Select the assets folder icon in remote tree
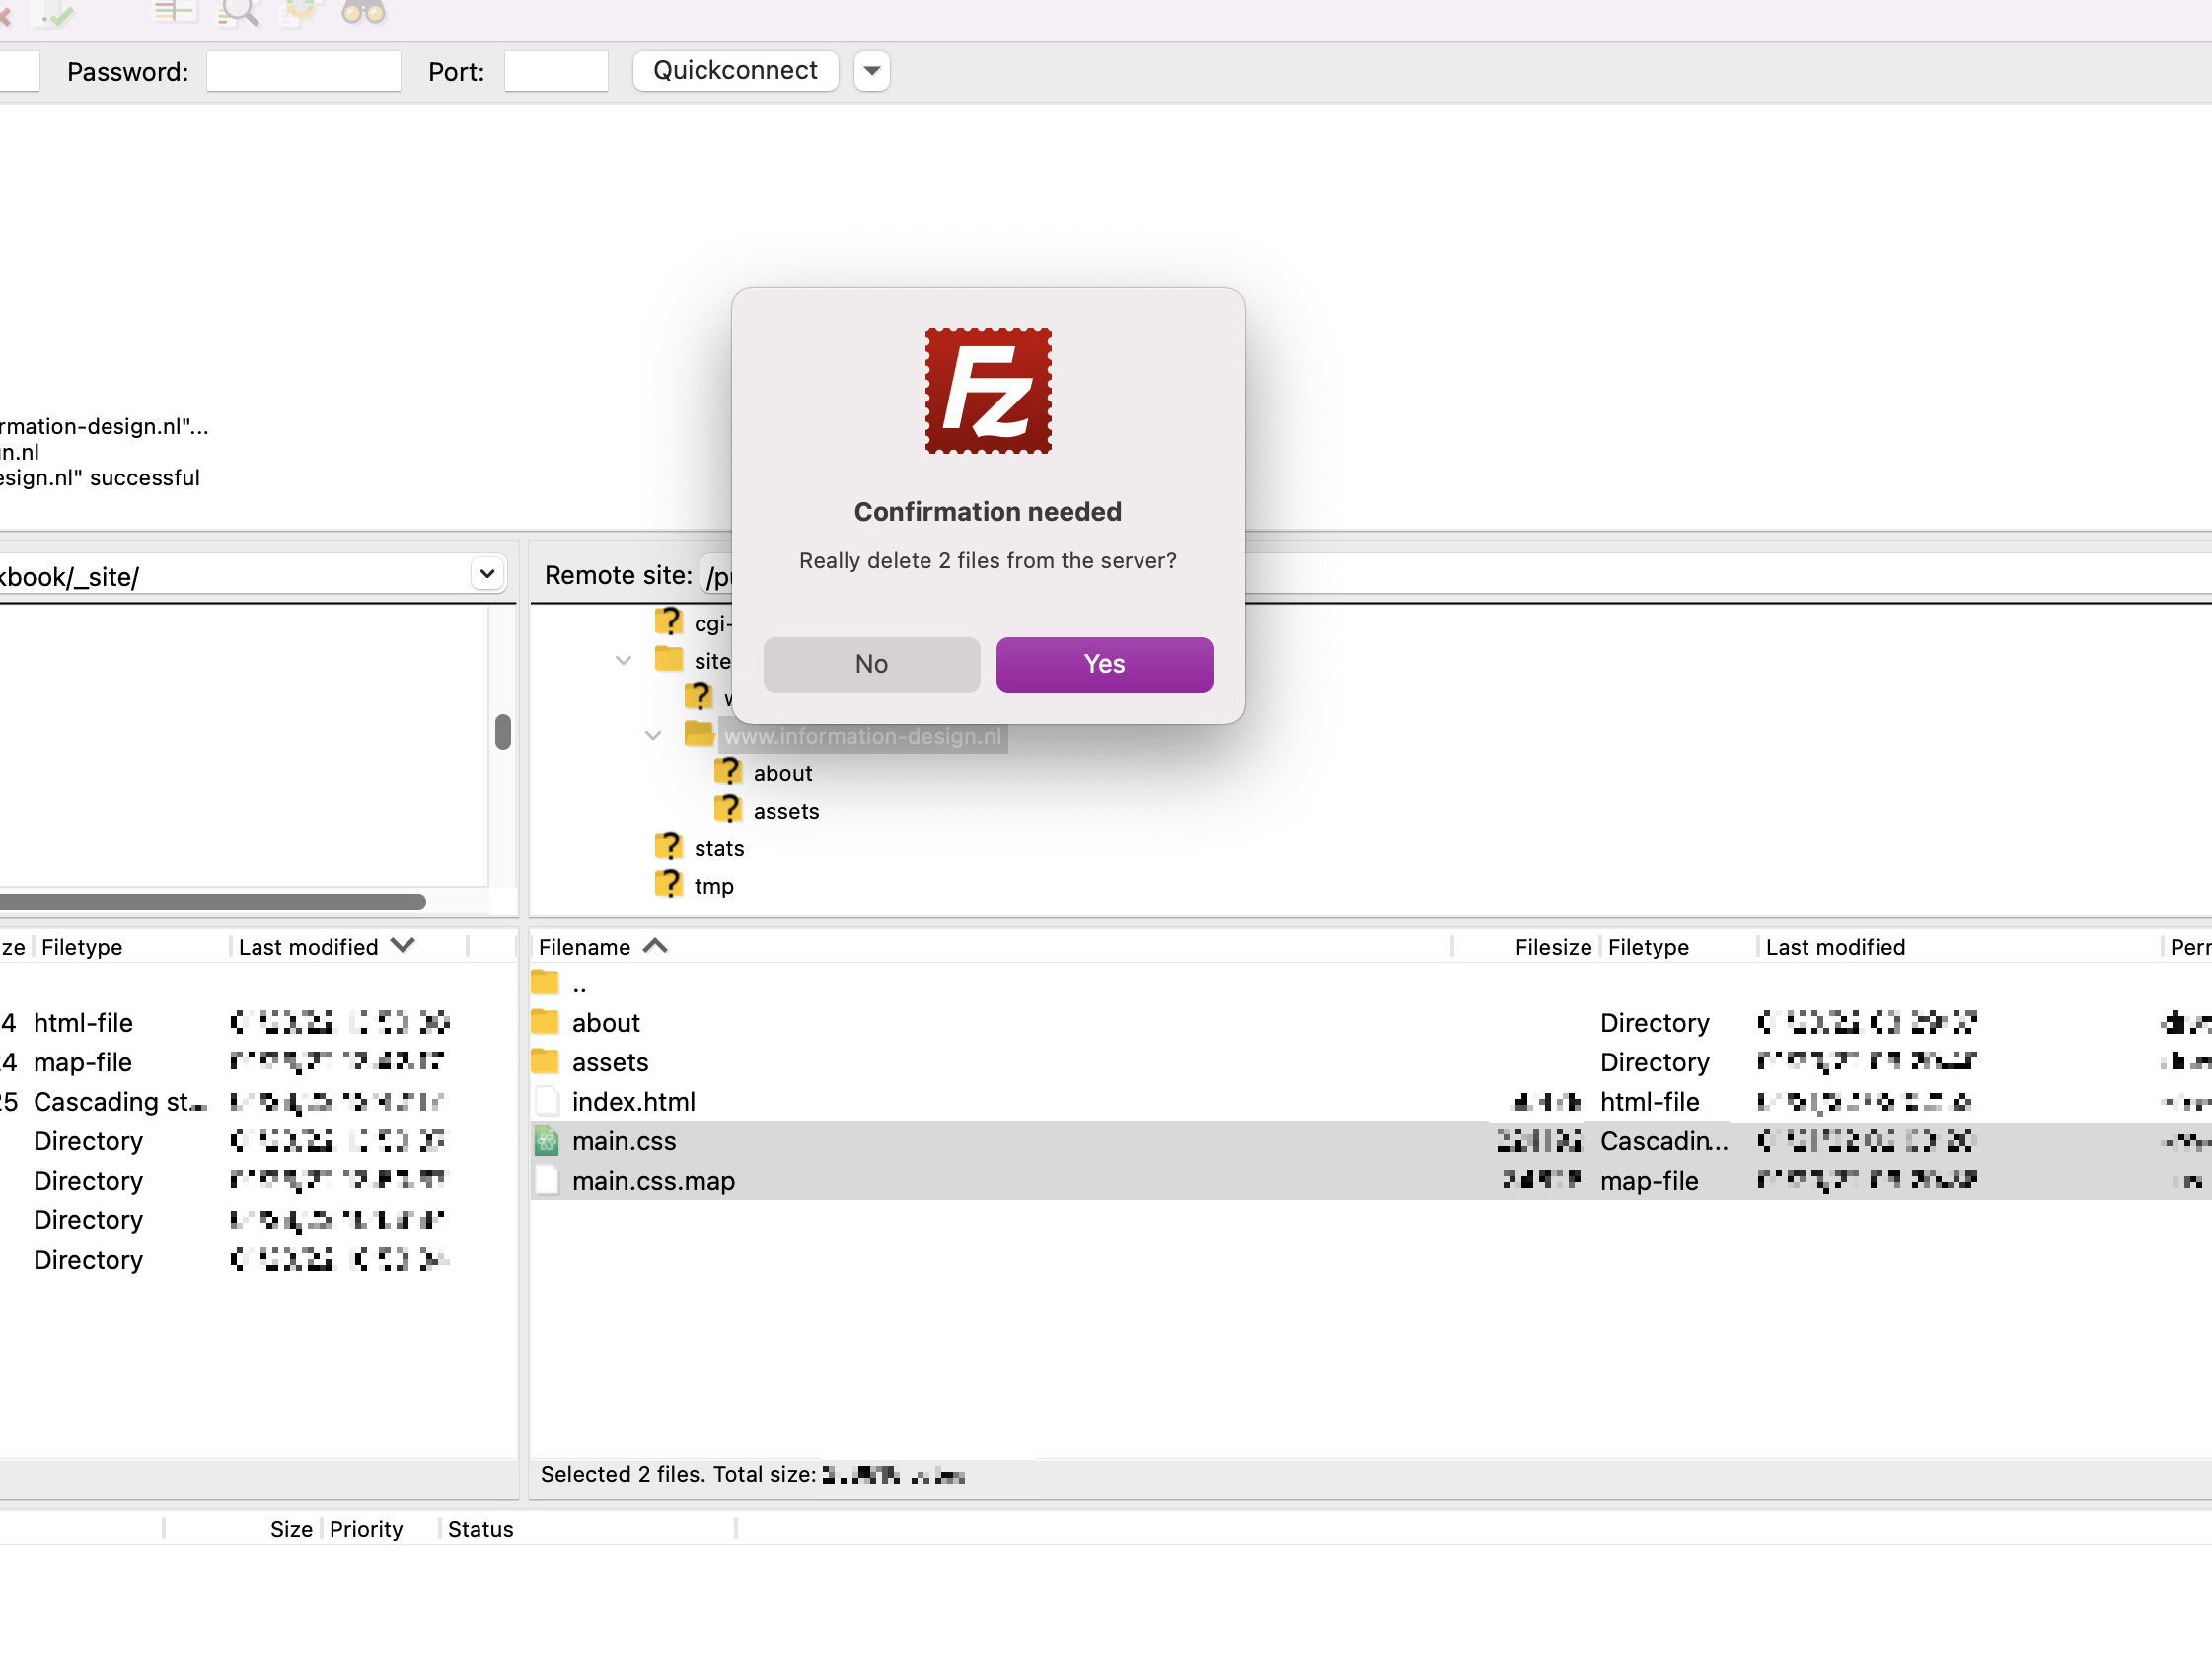Viewport: 2212px width, 1677px height. (727, 809)
